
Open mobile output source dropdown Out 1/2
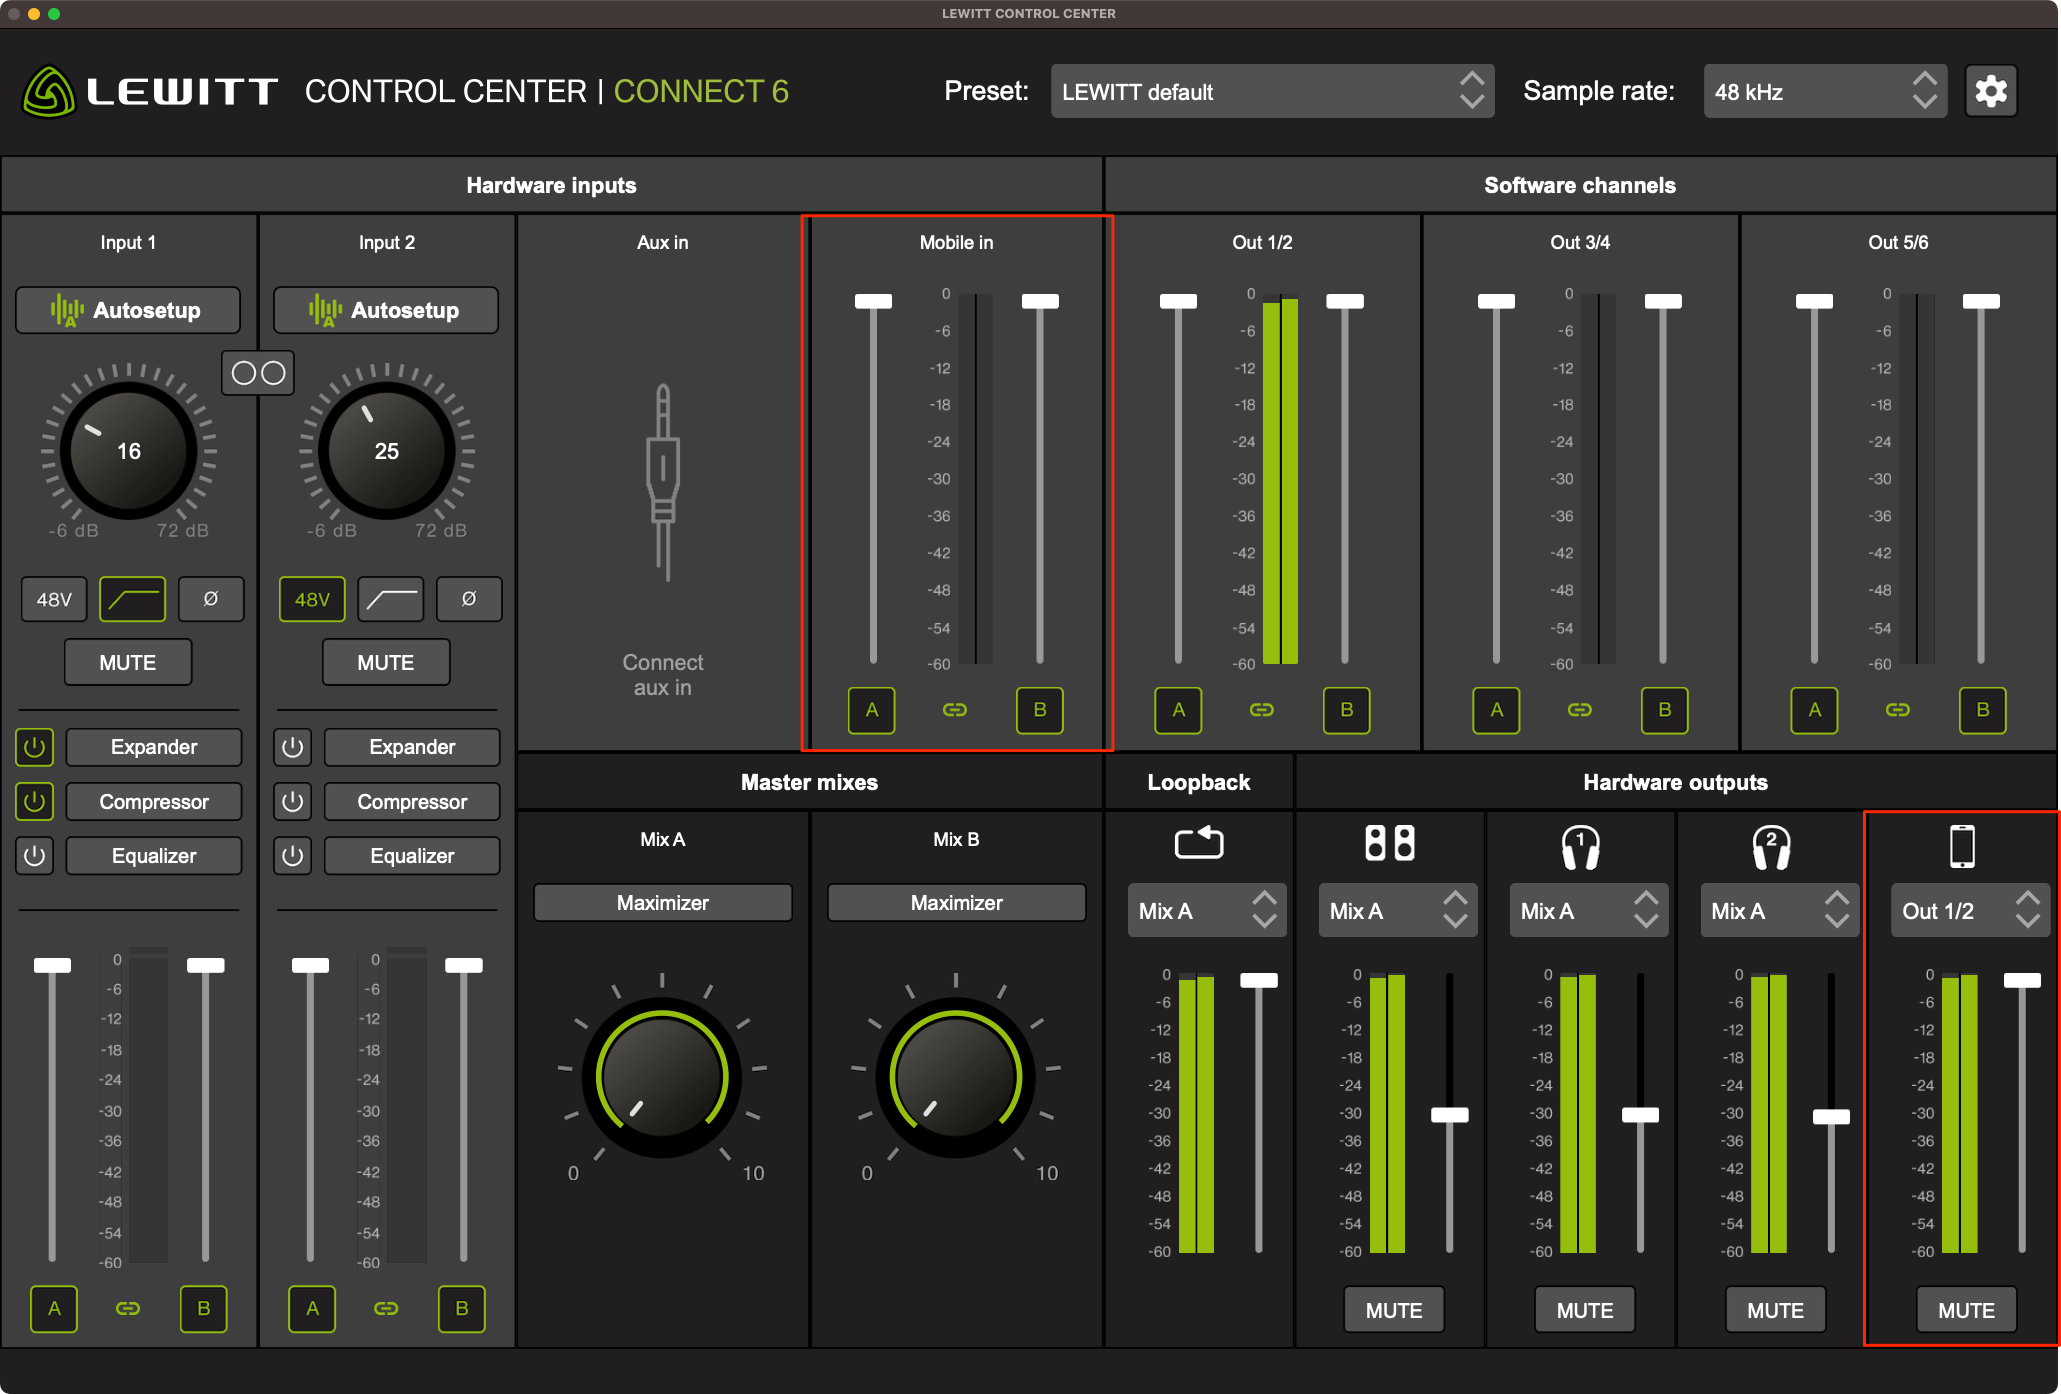click(1970, 910)
